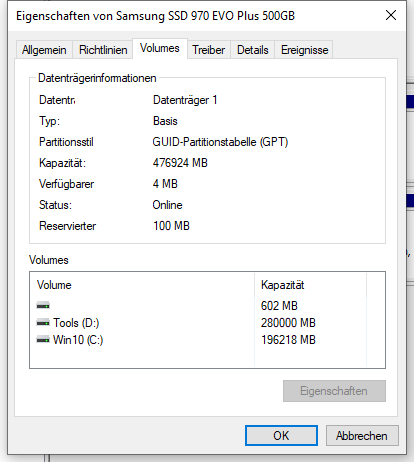Select the Win10 (C:) volume label
414x462 pixels.
point(78,340)
